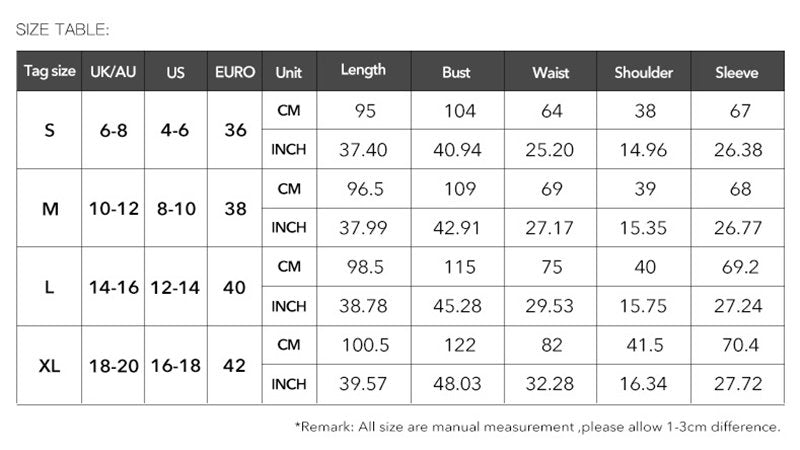Click the shoulder value "16.34" inch cell
Viewport: 800px width, 450px height.
pos(645,385)
